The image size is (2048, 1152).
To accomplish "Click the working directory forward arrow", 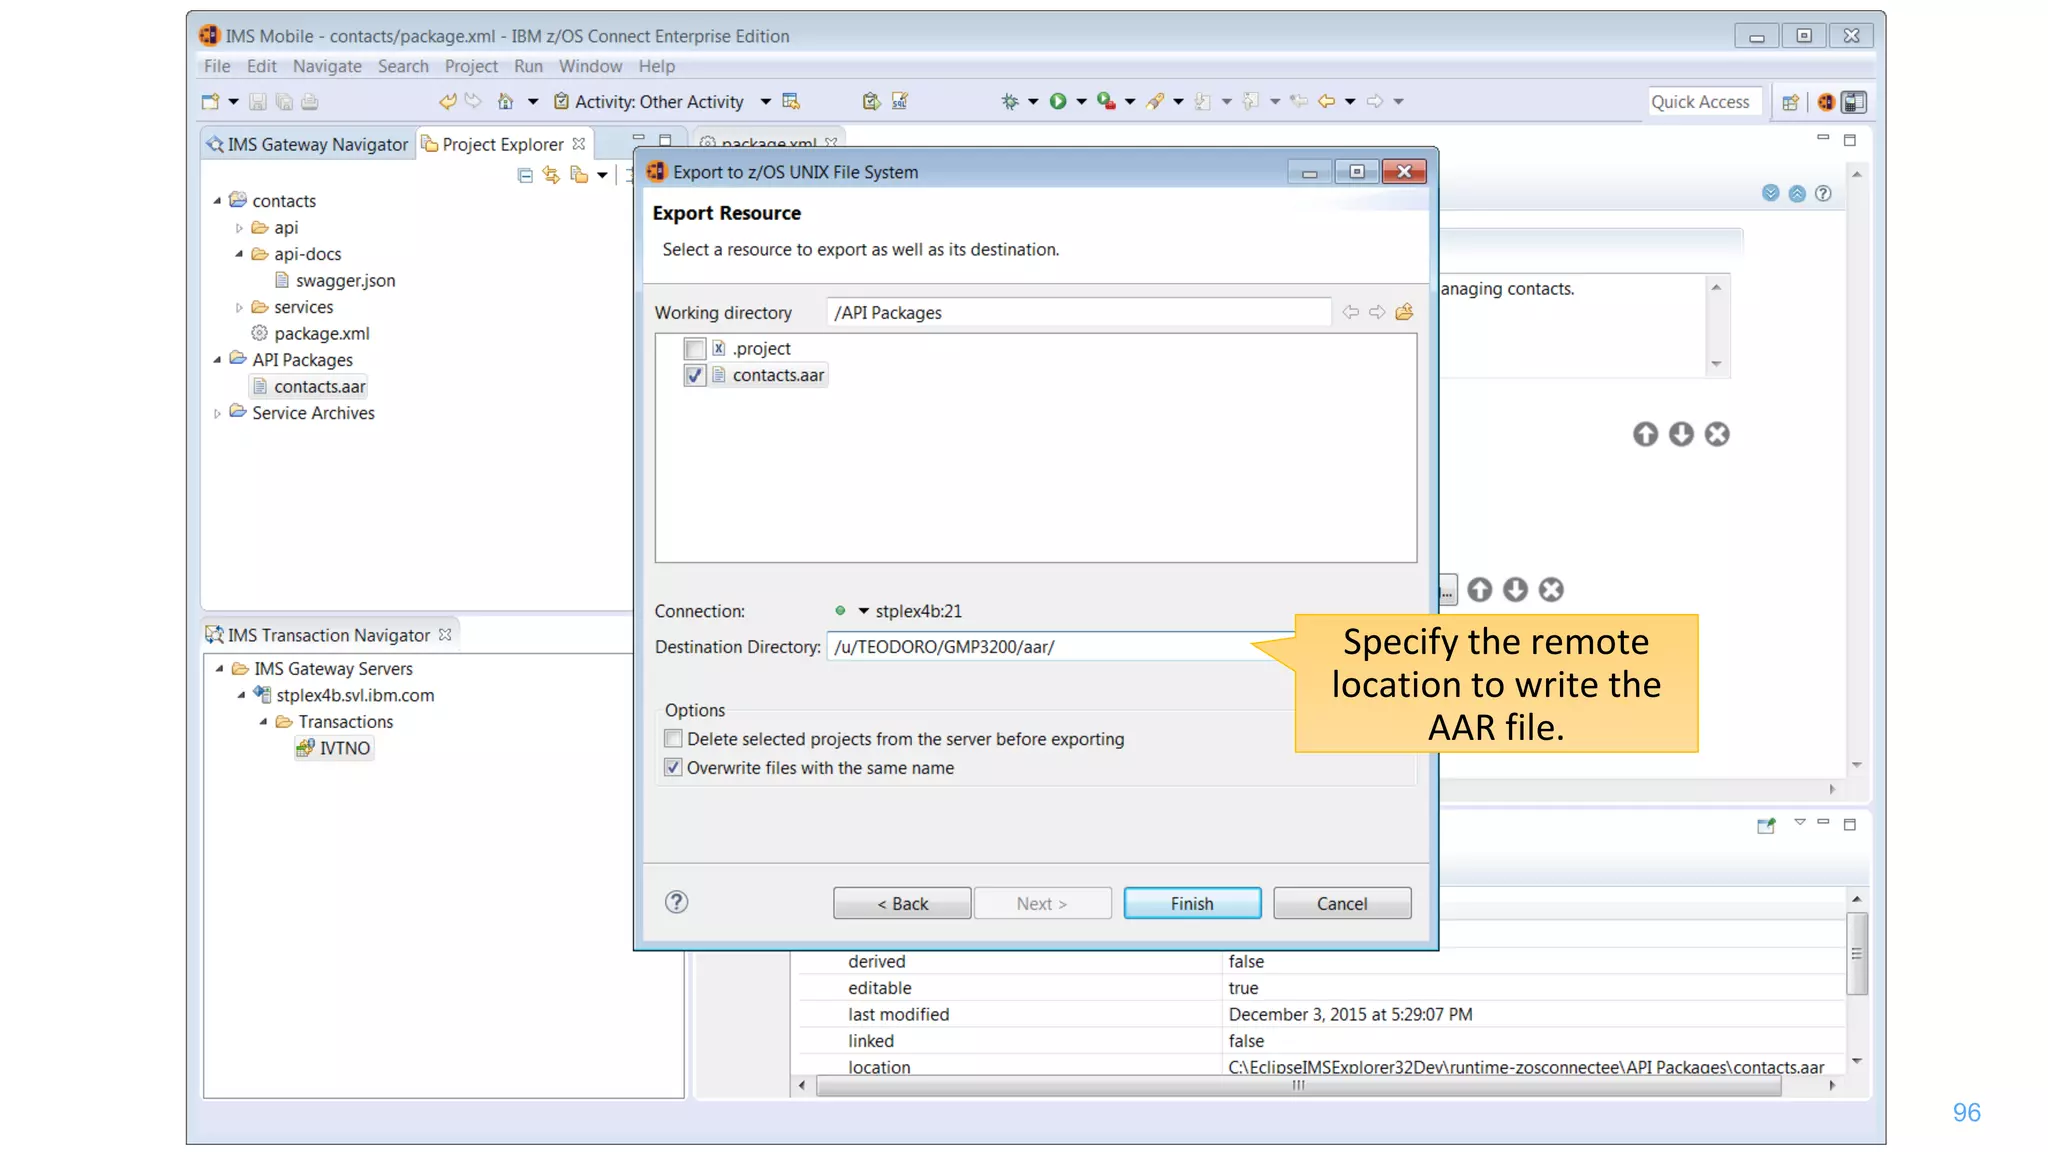I will click(x=1377, y=312).
